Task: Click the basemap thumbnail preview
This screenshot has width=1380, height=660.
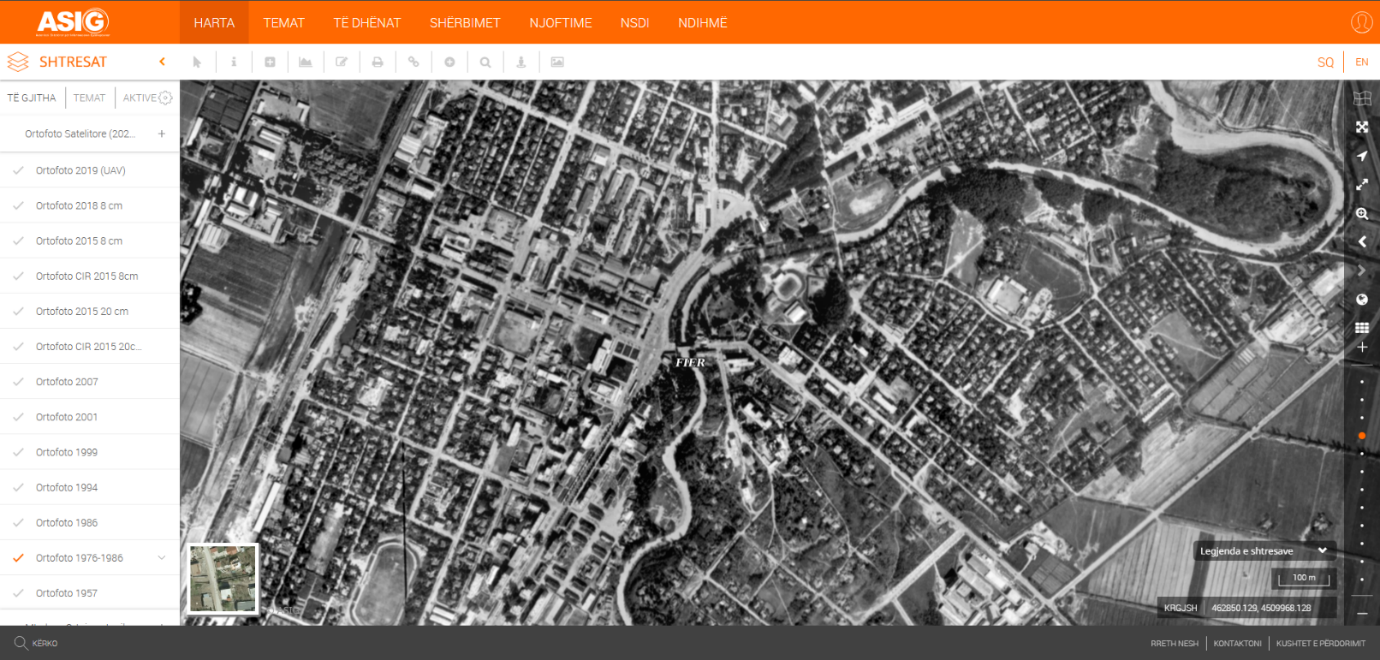Action: point(223,578)
